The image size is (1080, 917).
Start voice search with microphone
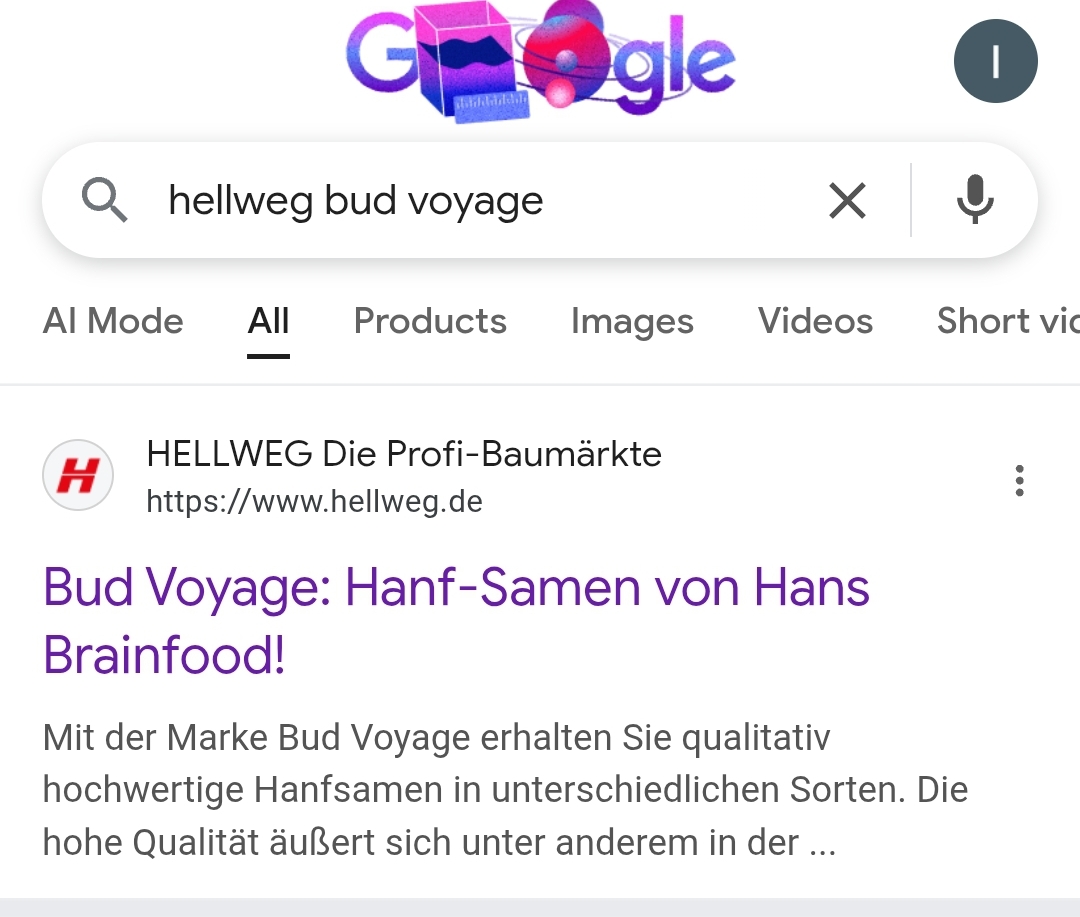pyautogui.click(x=975, y=200)
